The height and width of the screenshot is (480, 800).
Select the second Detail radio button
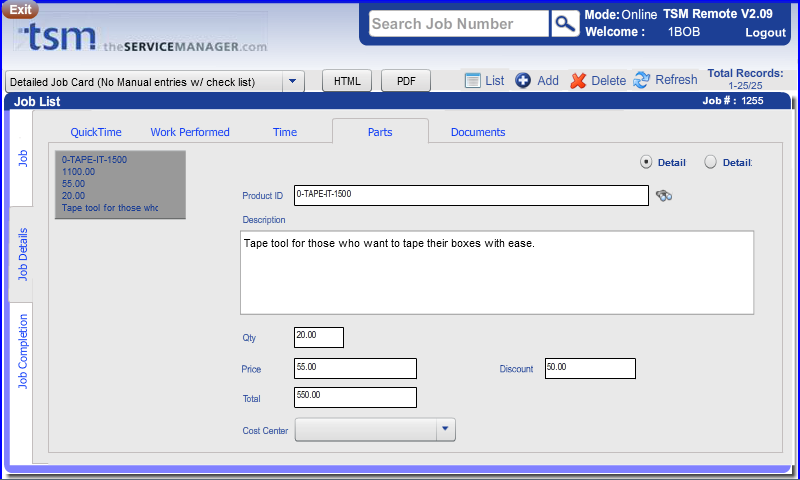click(710, 162)
